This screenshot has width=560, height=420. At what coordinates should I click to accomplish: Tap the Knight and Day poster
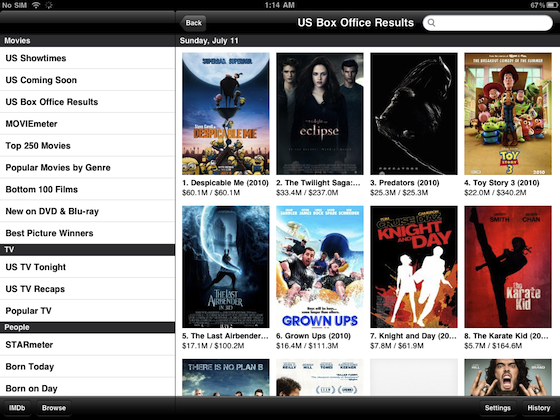(x=414, y=267)
